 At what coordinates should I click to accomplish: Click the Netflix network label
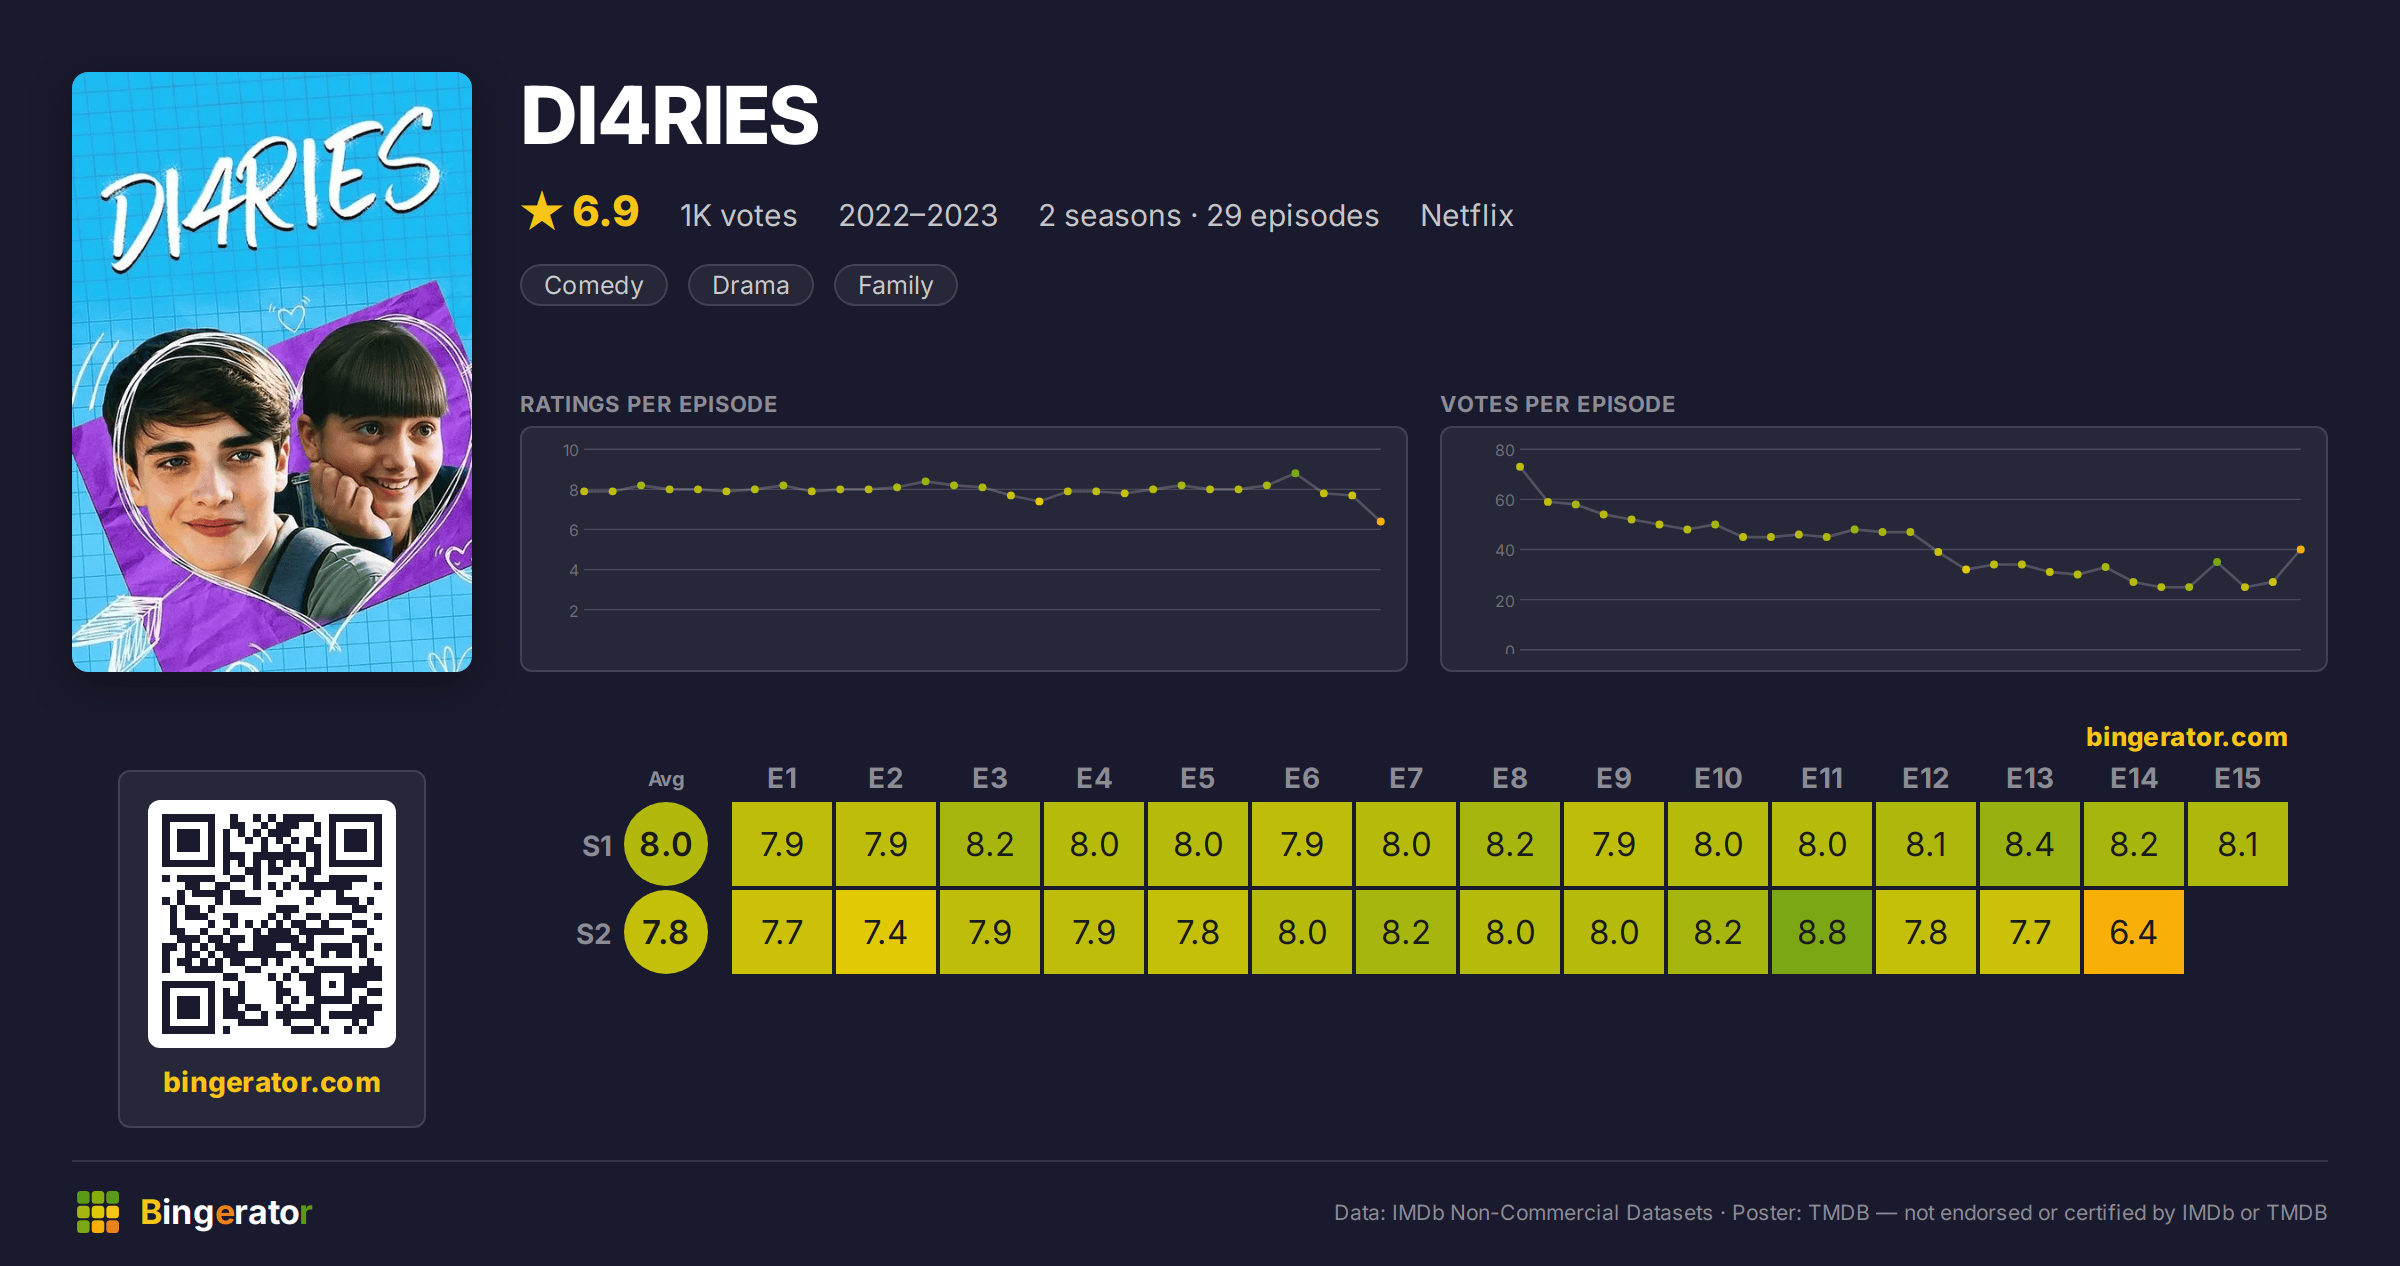[1467, 215]
